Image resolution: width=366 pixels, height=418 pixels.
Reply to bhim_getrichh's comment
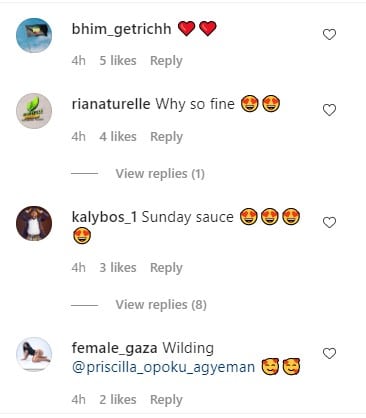point(166,61)
